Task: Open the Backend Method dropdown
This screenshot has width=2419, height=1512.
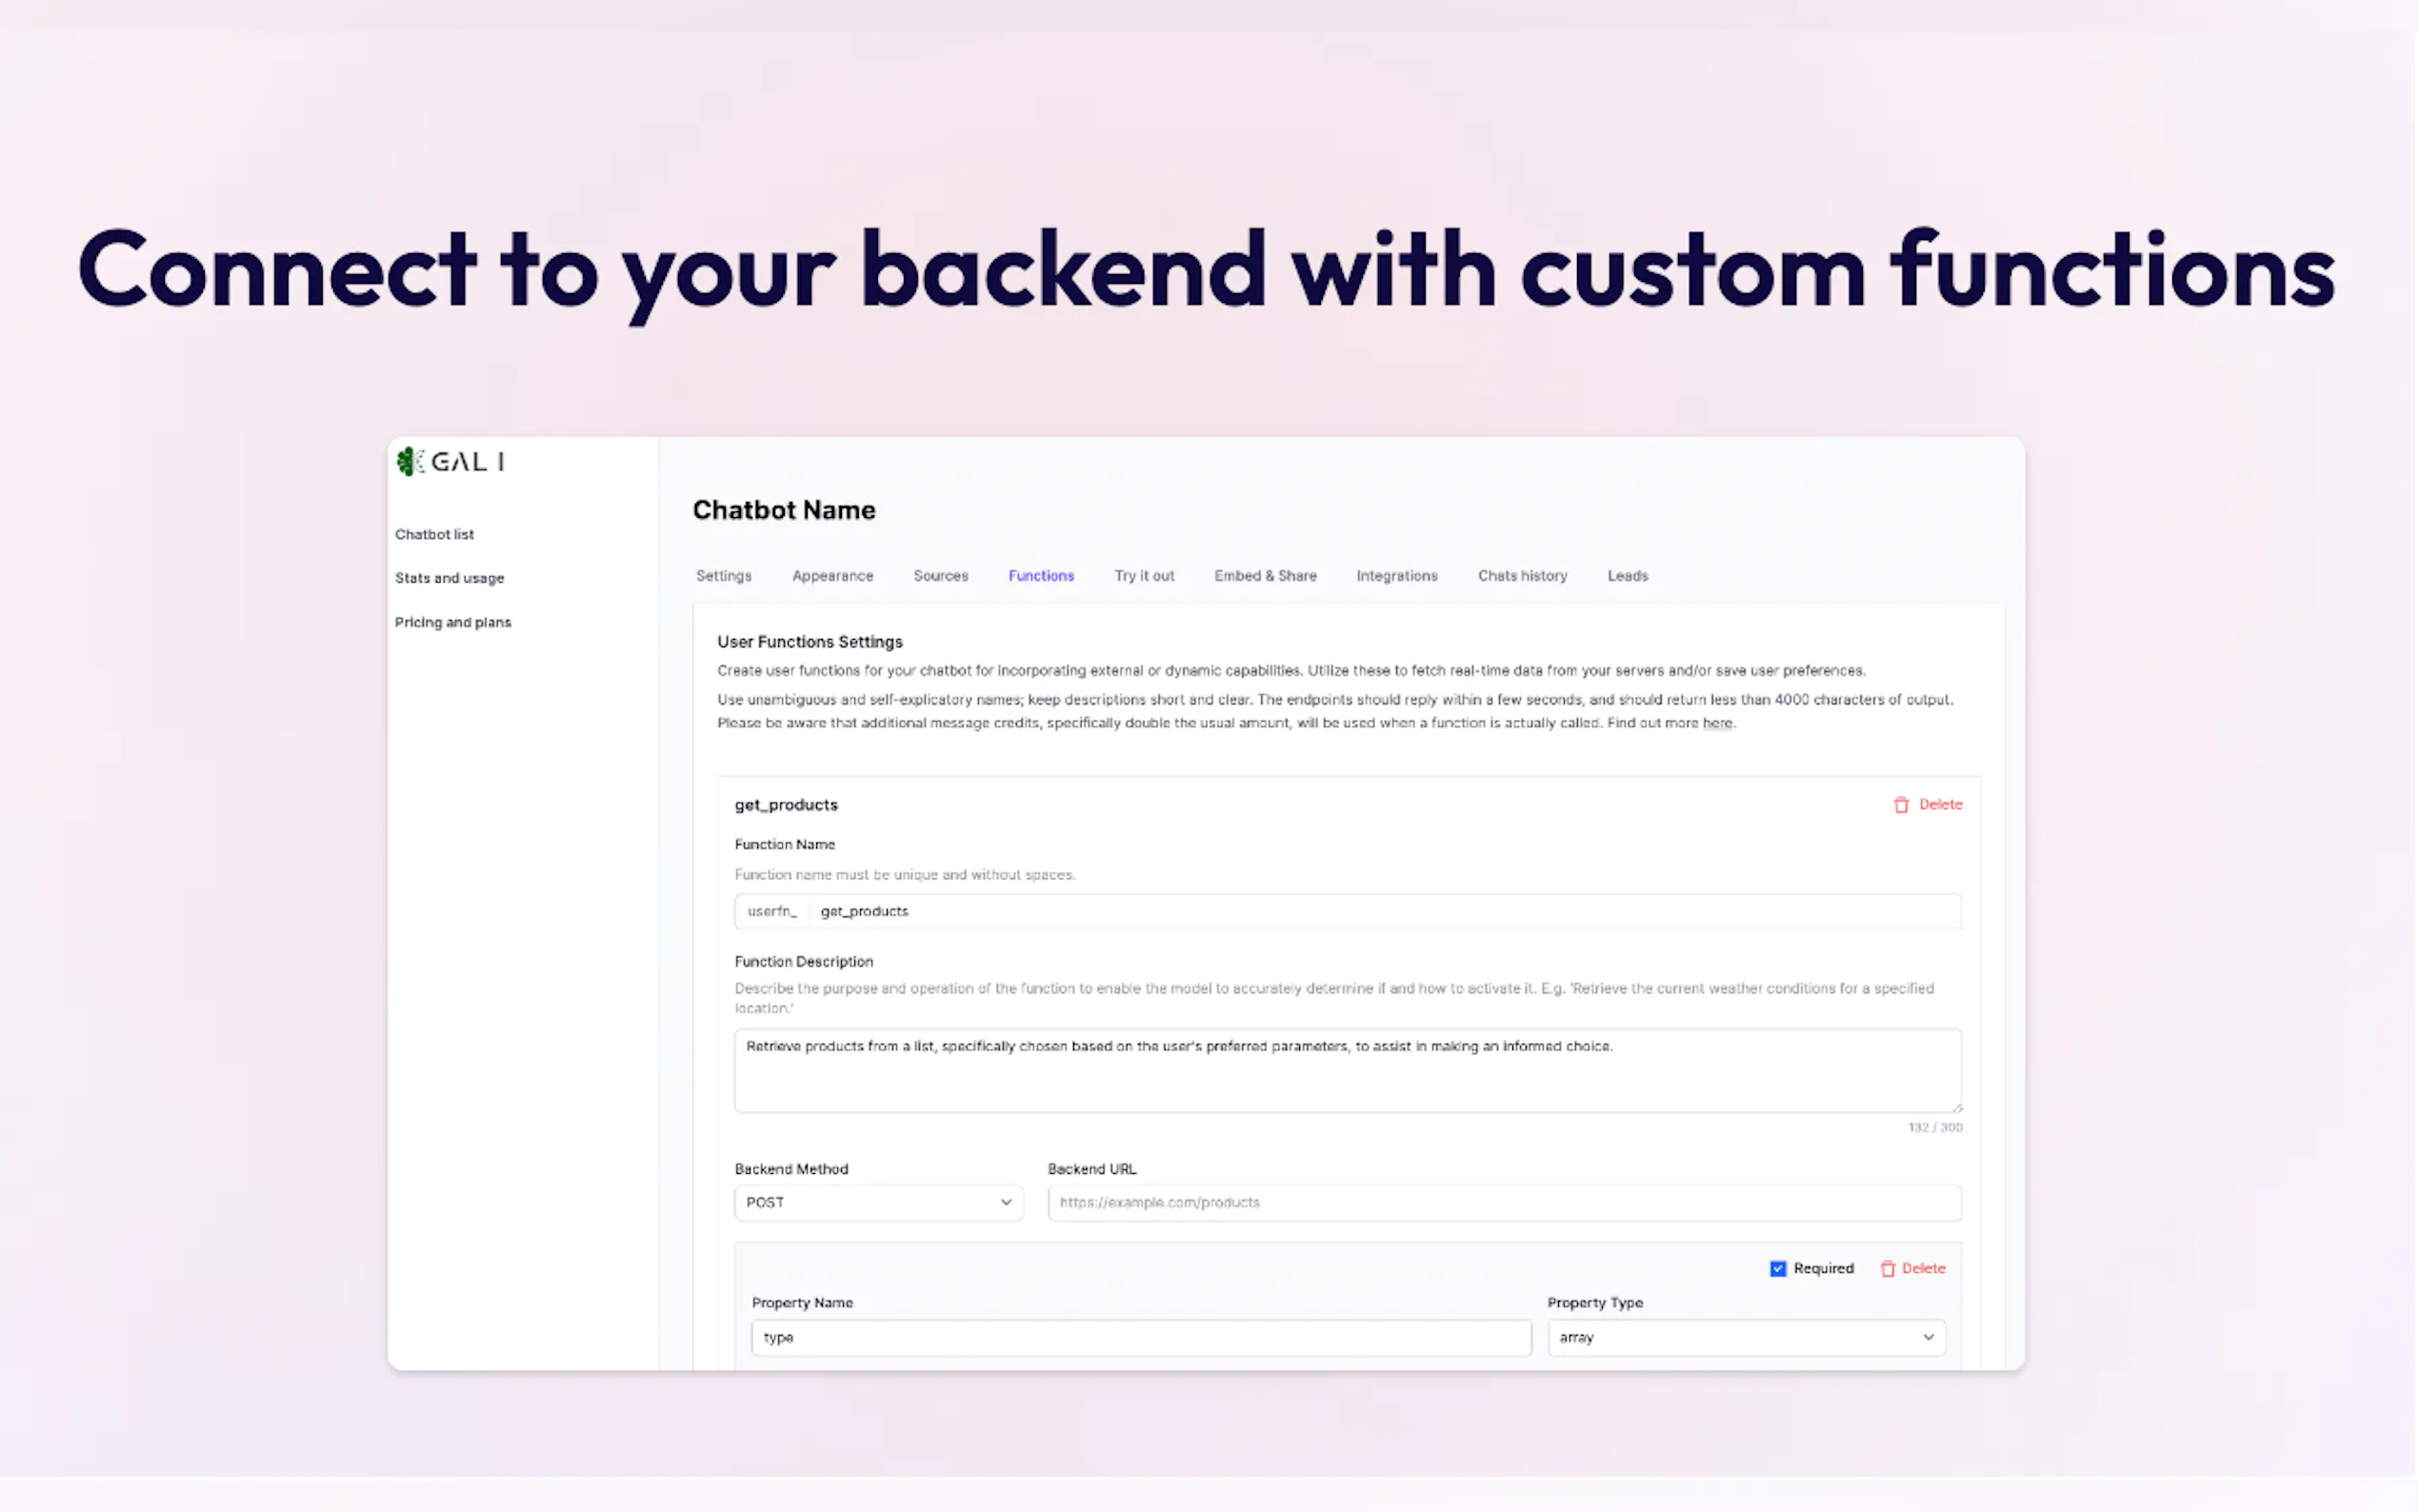Action: [x=878, y=1202]
